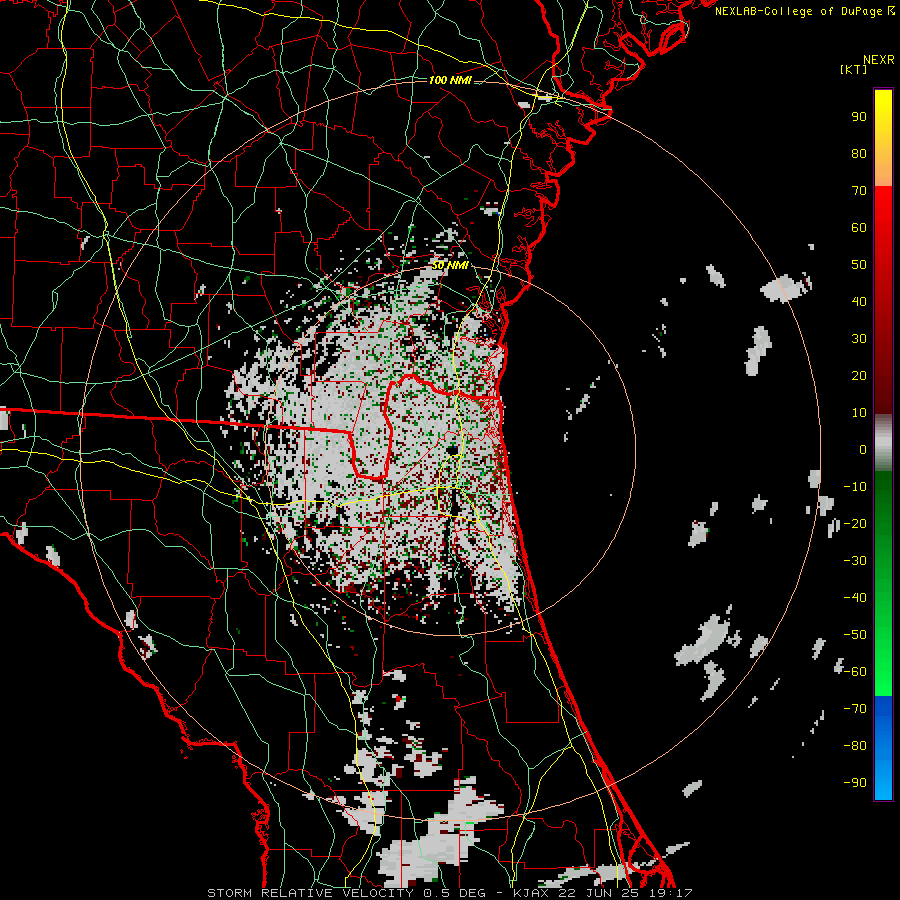Pick the green segment of the color bar
Screen dimensions: 900x900
coord(883,583)
